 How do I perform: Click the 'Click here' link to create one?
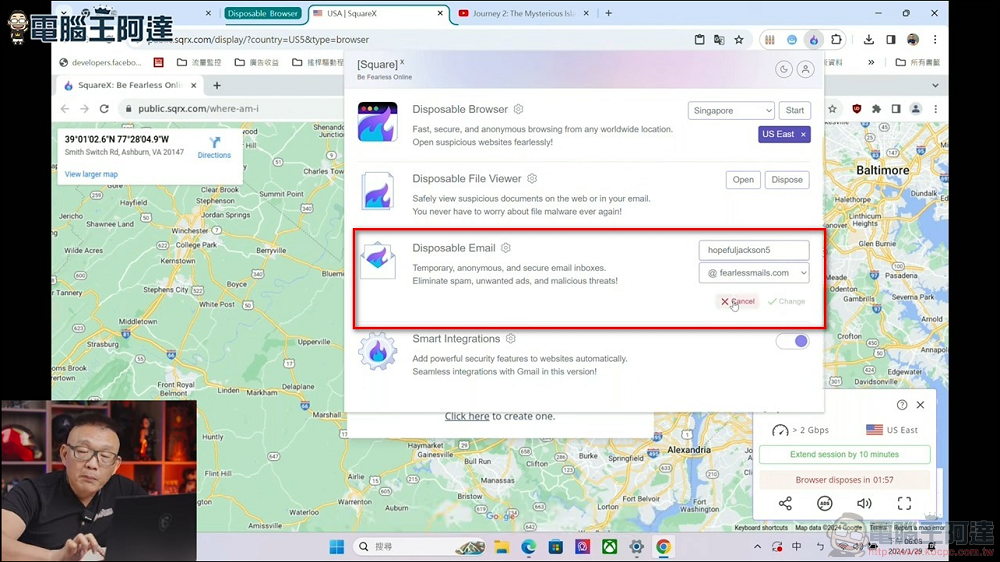coord(467,416)
